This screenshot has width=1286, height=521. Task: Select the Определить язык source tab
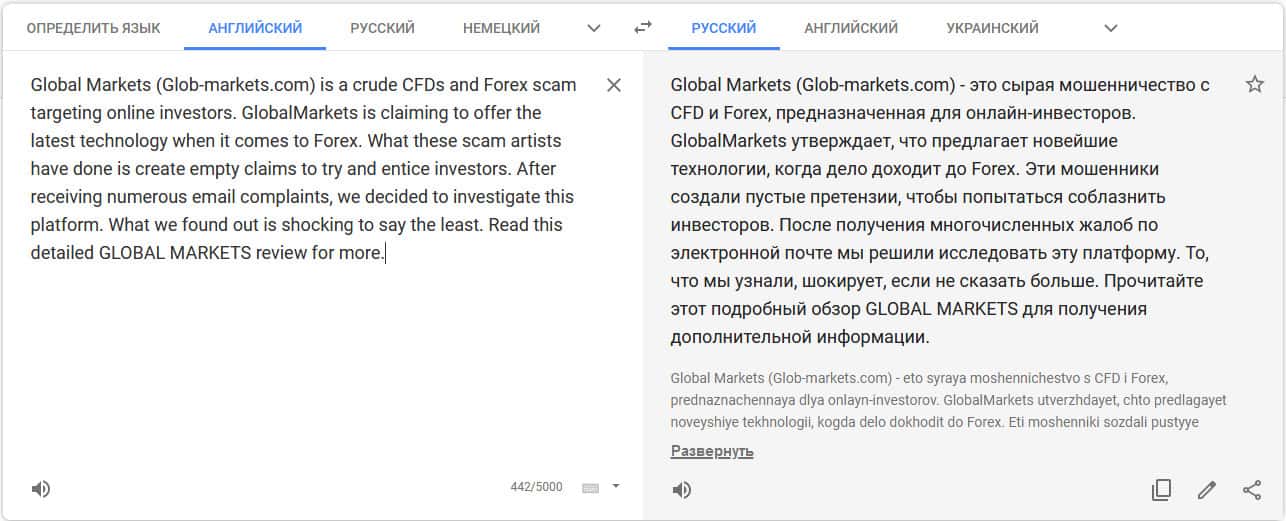[x=93, y=28]
